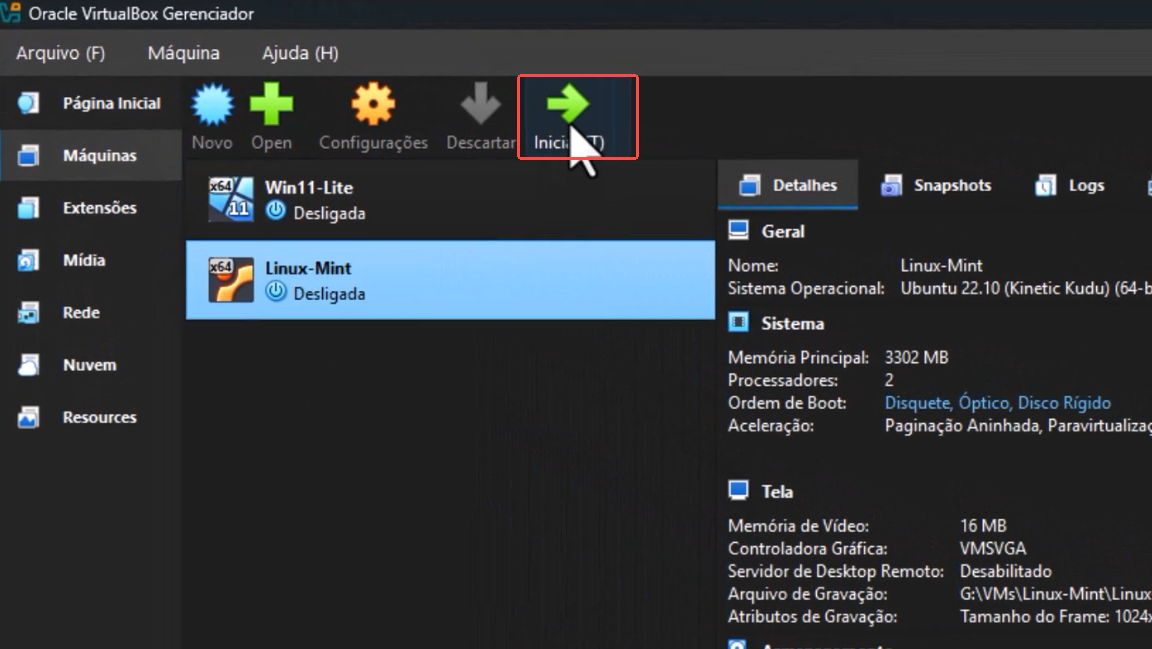Start the VM with Iniciar arrow

pyautogui.click(x=569, y=104)
